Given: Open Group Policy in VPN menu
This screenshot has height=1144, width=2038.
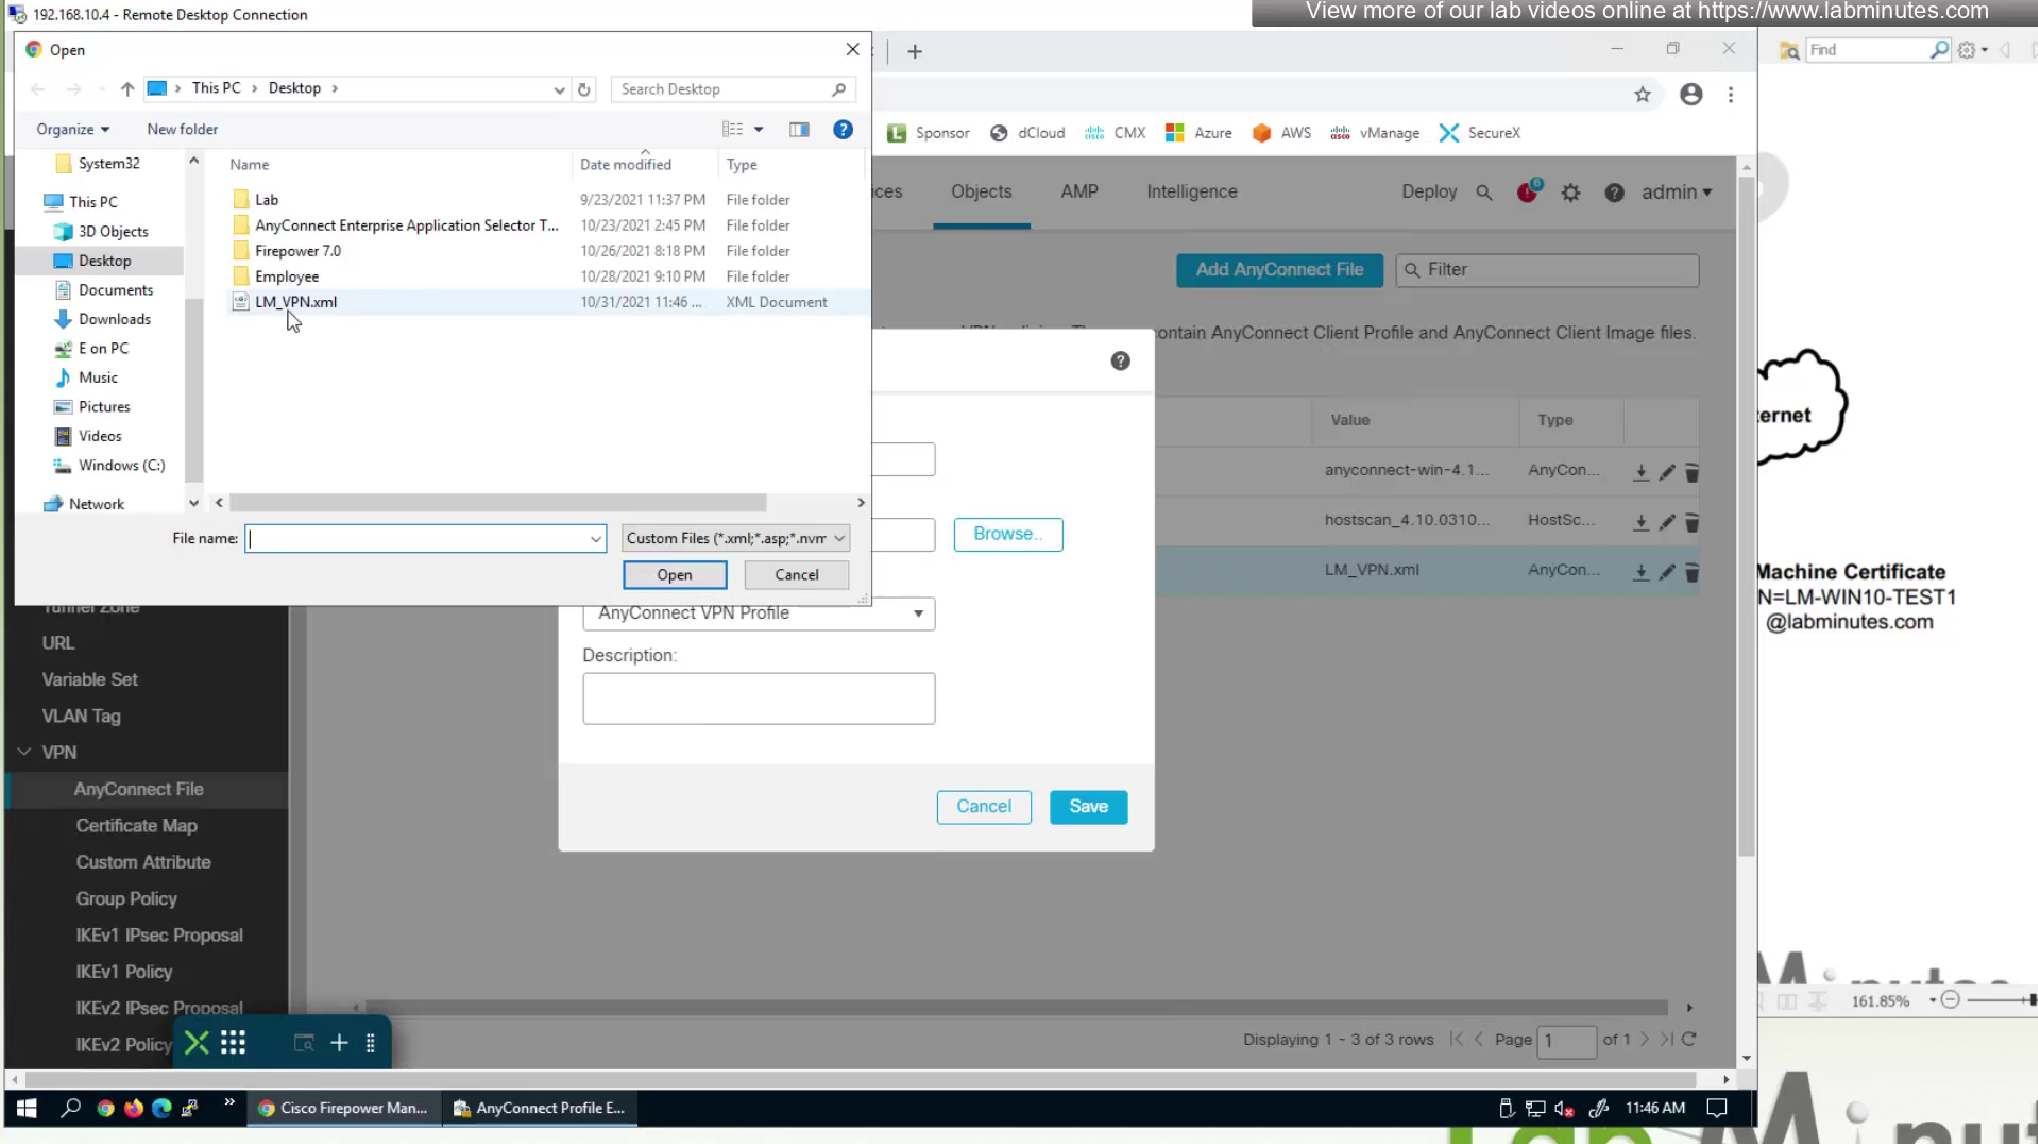Looking at the screenshot, I should (x=126, y=898).
